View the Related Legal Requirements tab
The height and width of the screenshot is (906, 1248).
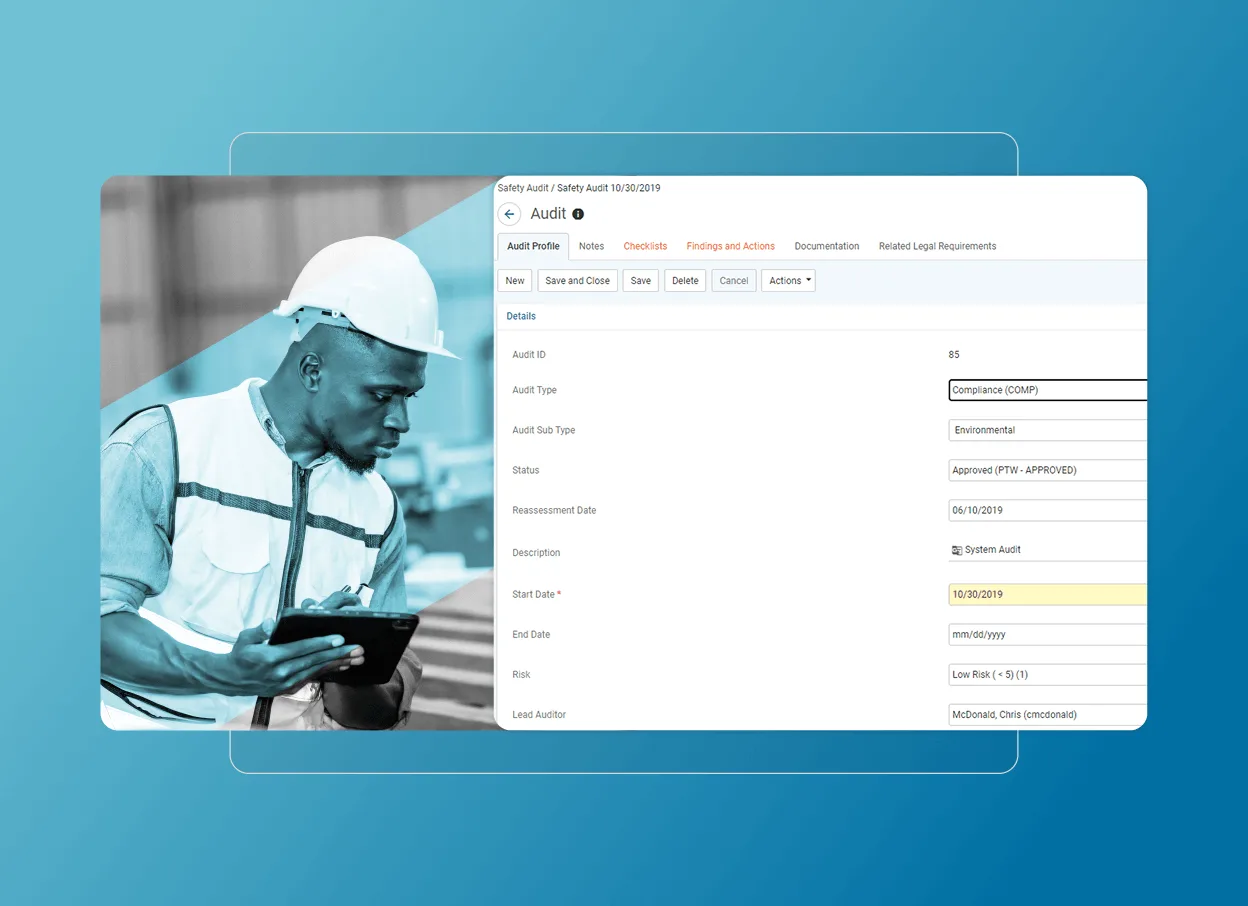937,246
